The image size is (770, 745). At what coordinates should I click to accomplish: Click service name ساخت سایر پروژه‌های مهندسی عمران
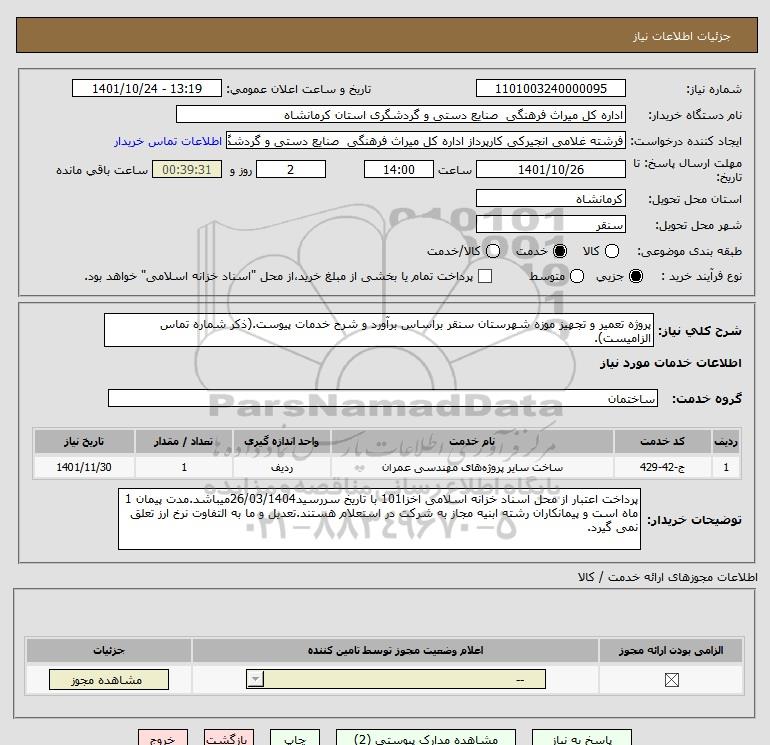pos(472,467)
